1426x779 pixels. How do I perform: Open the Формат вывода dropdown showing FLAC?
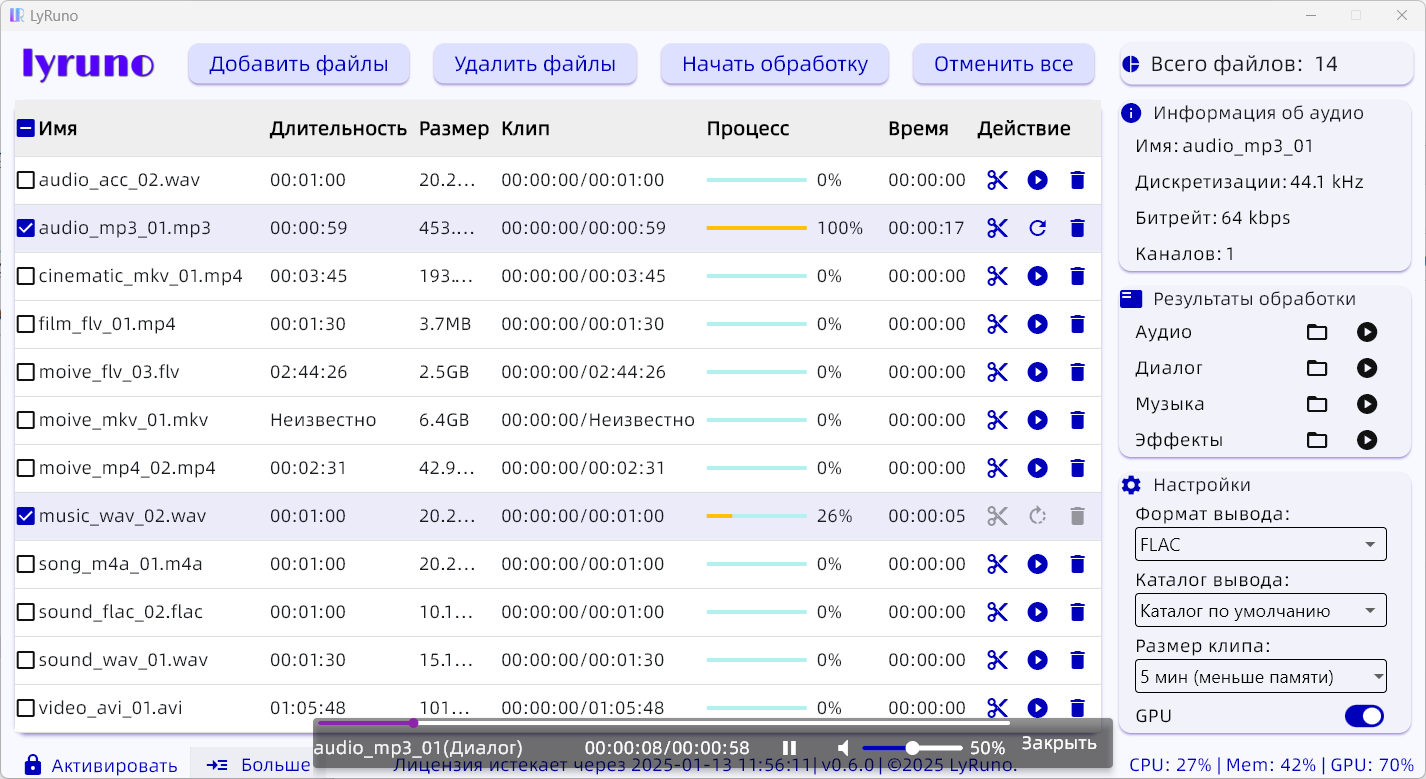click(x=1260, y=544)
